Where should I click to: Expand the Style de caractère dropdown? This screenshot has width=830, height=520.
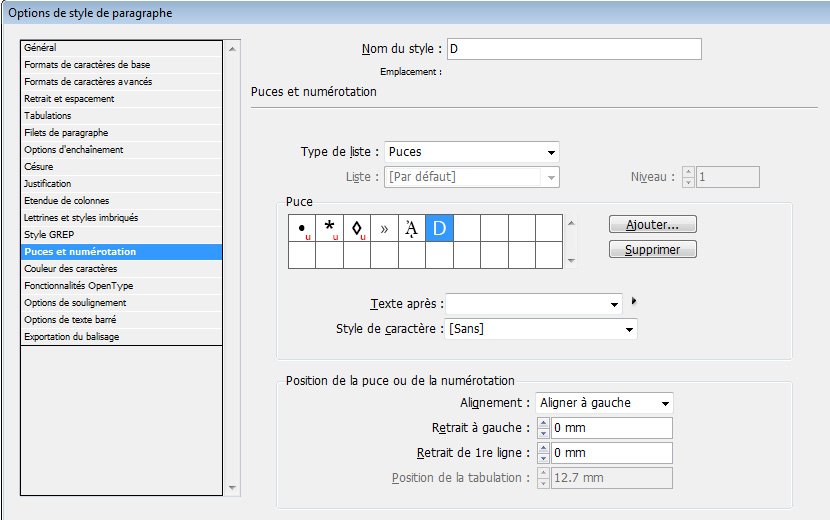click(629, 329)
